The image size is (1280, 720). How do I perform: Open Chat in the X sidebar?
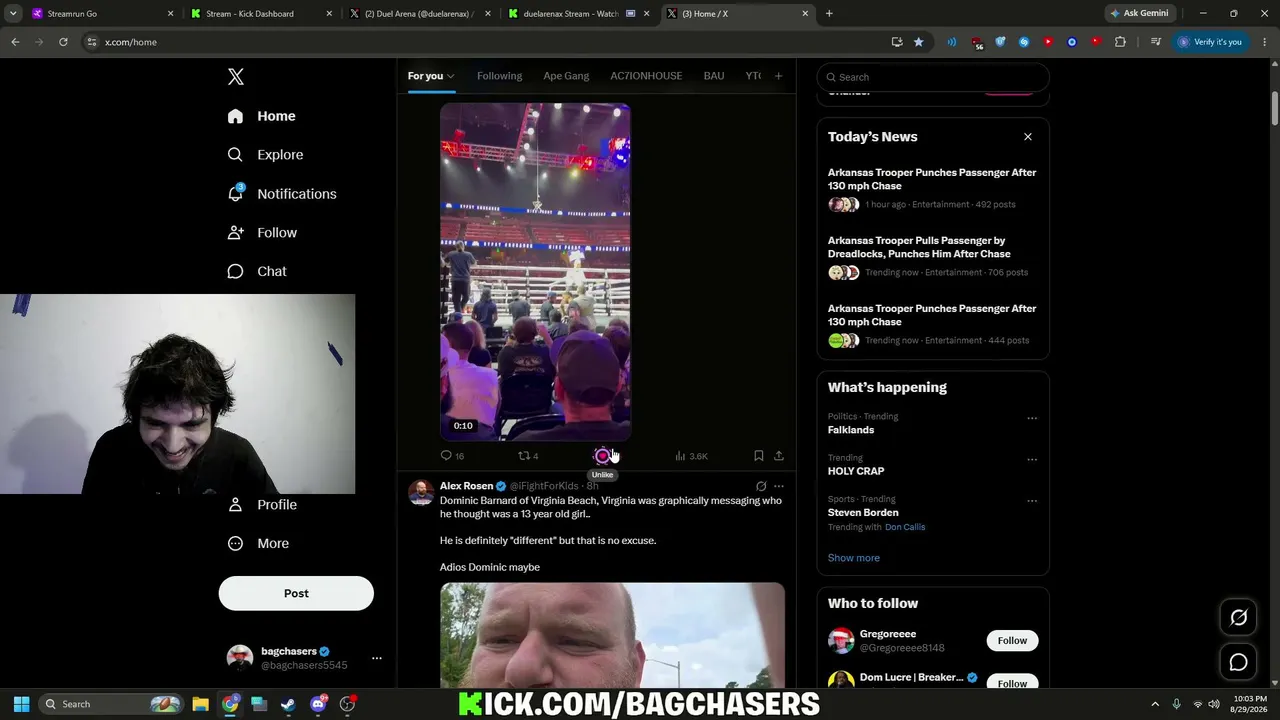tap(257, 272)
